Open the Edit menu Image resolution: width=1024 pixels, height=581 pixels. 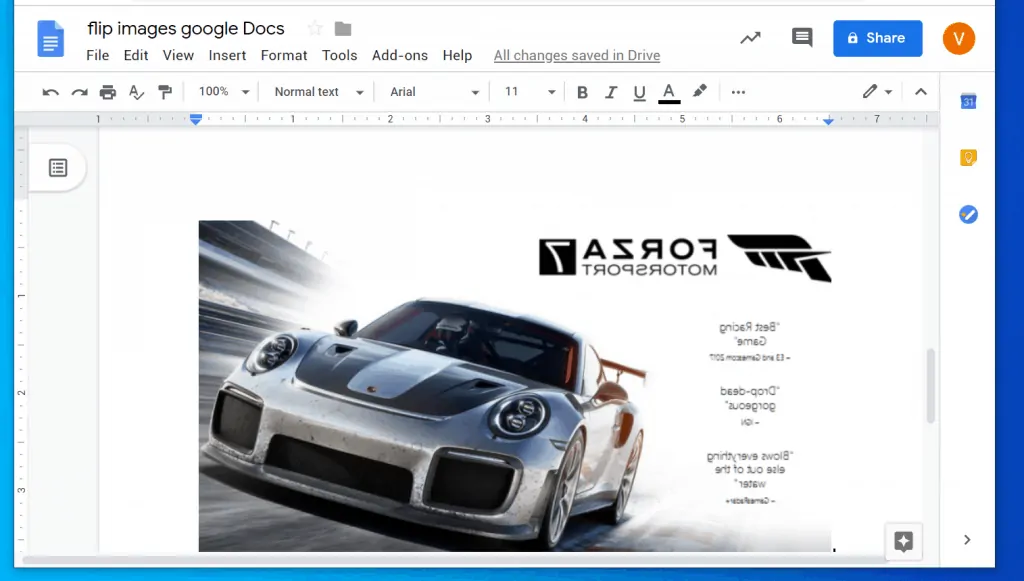pos(136,55)
